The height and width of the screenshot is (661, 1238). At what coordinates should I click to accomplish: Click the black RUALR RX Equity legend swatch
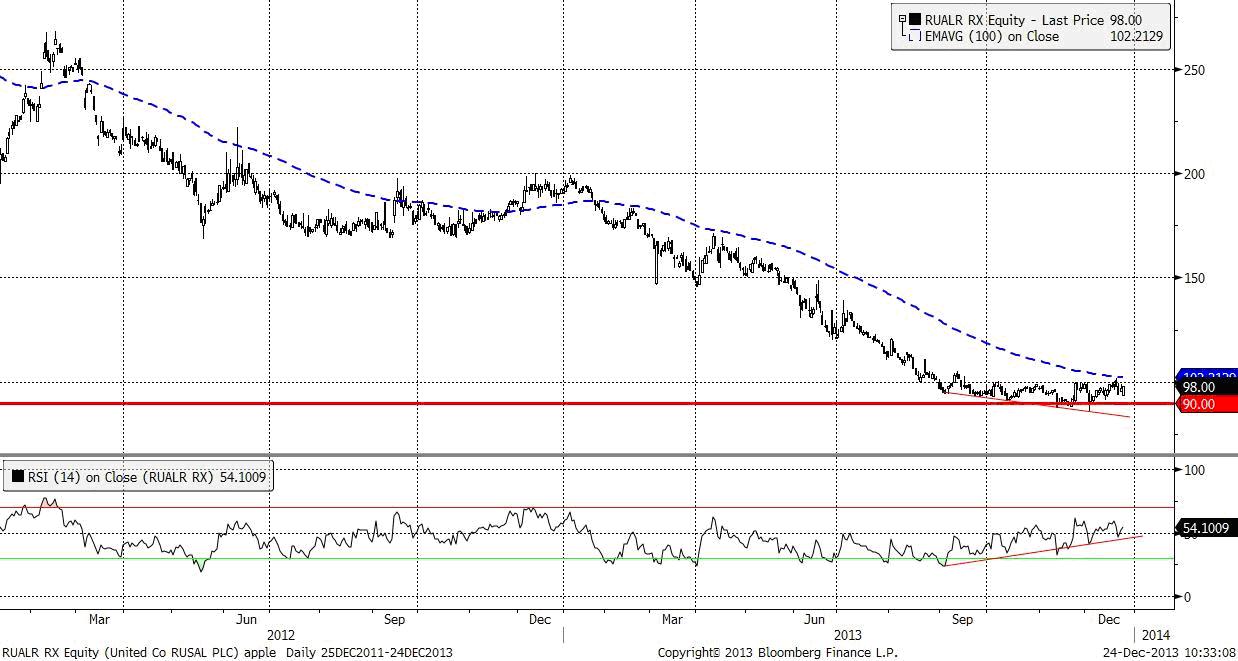coord(915,20)
